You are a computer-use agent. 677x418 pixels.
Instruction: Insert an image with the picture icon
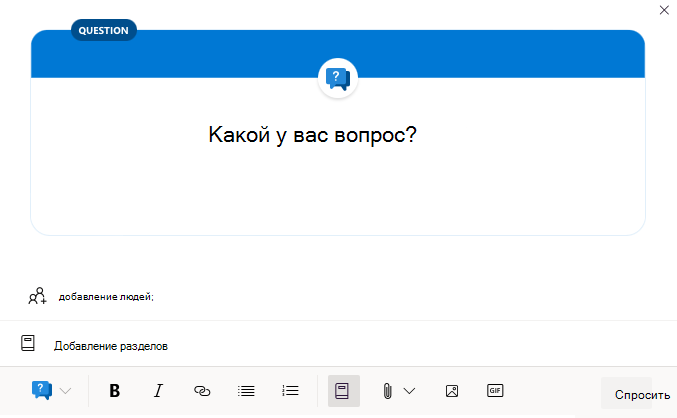pos(452,391)
